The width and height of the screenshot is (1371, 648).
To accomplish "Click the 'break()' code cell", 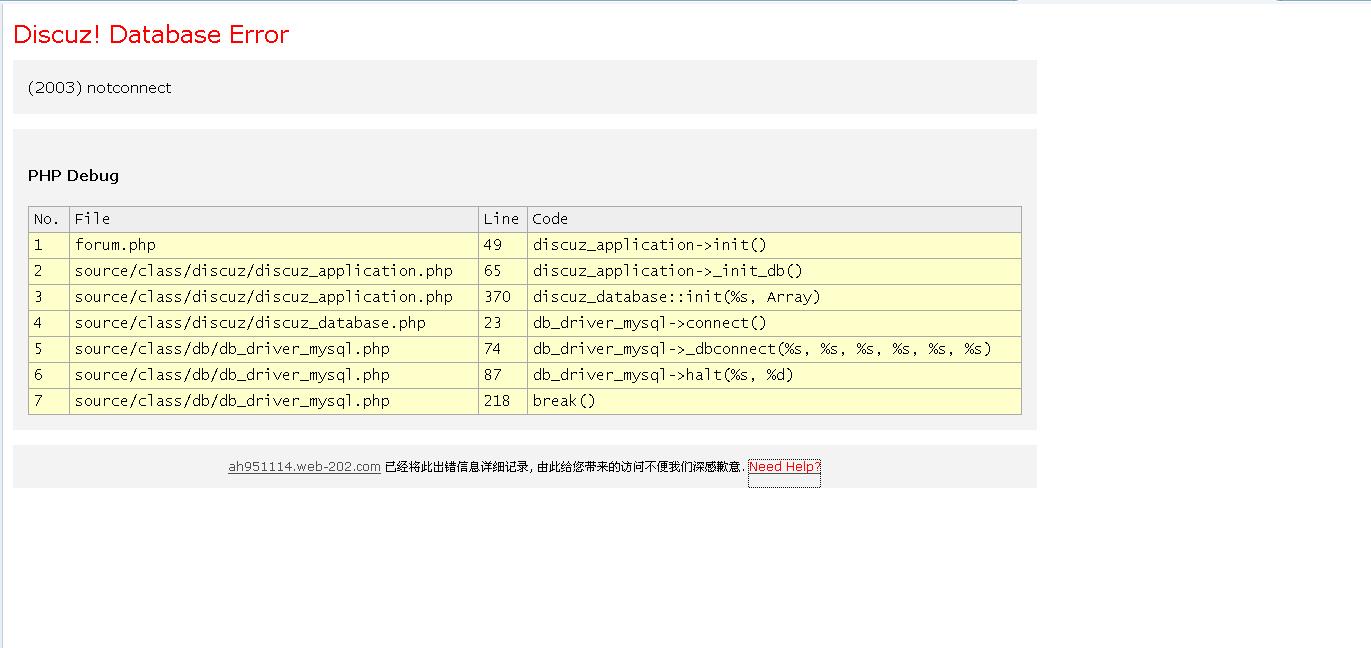I will (774, 401).
